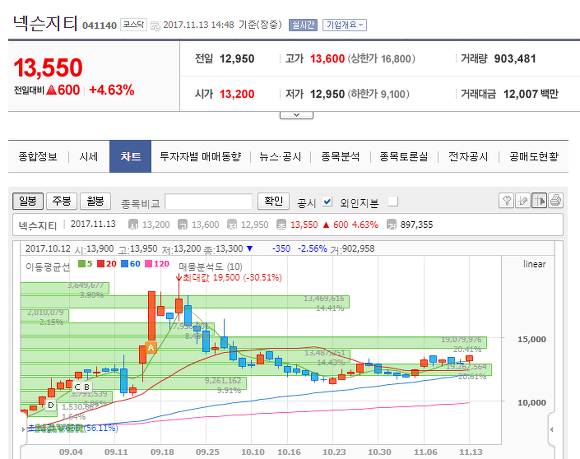Select the 주봉 weekly candle button
Image resolution: width=580 pixels, height=459 pixels.
pyautogui.click(x=61, y=201)
